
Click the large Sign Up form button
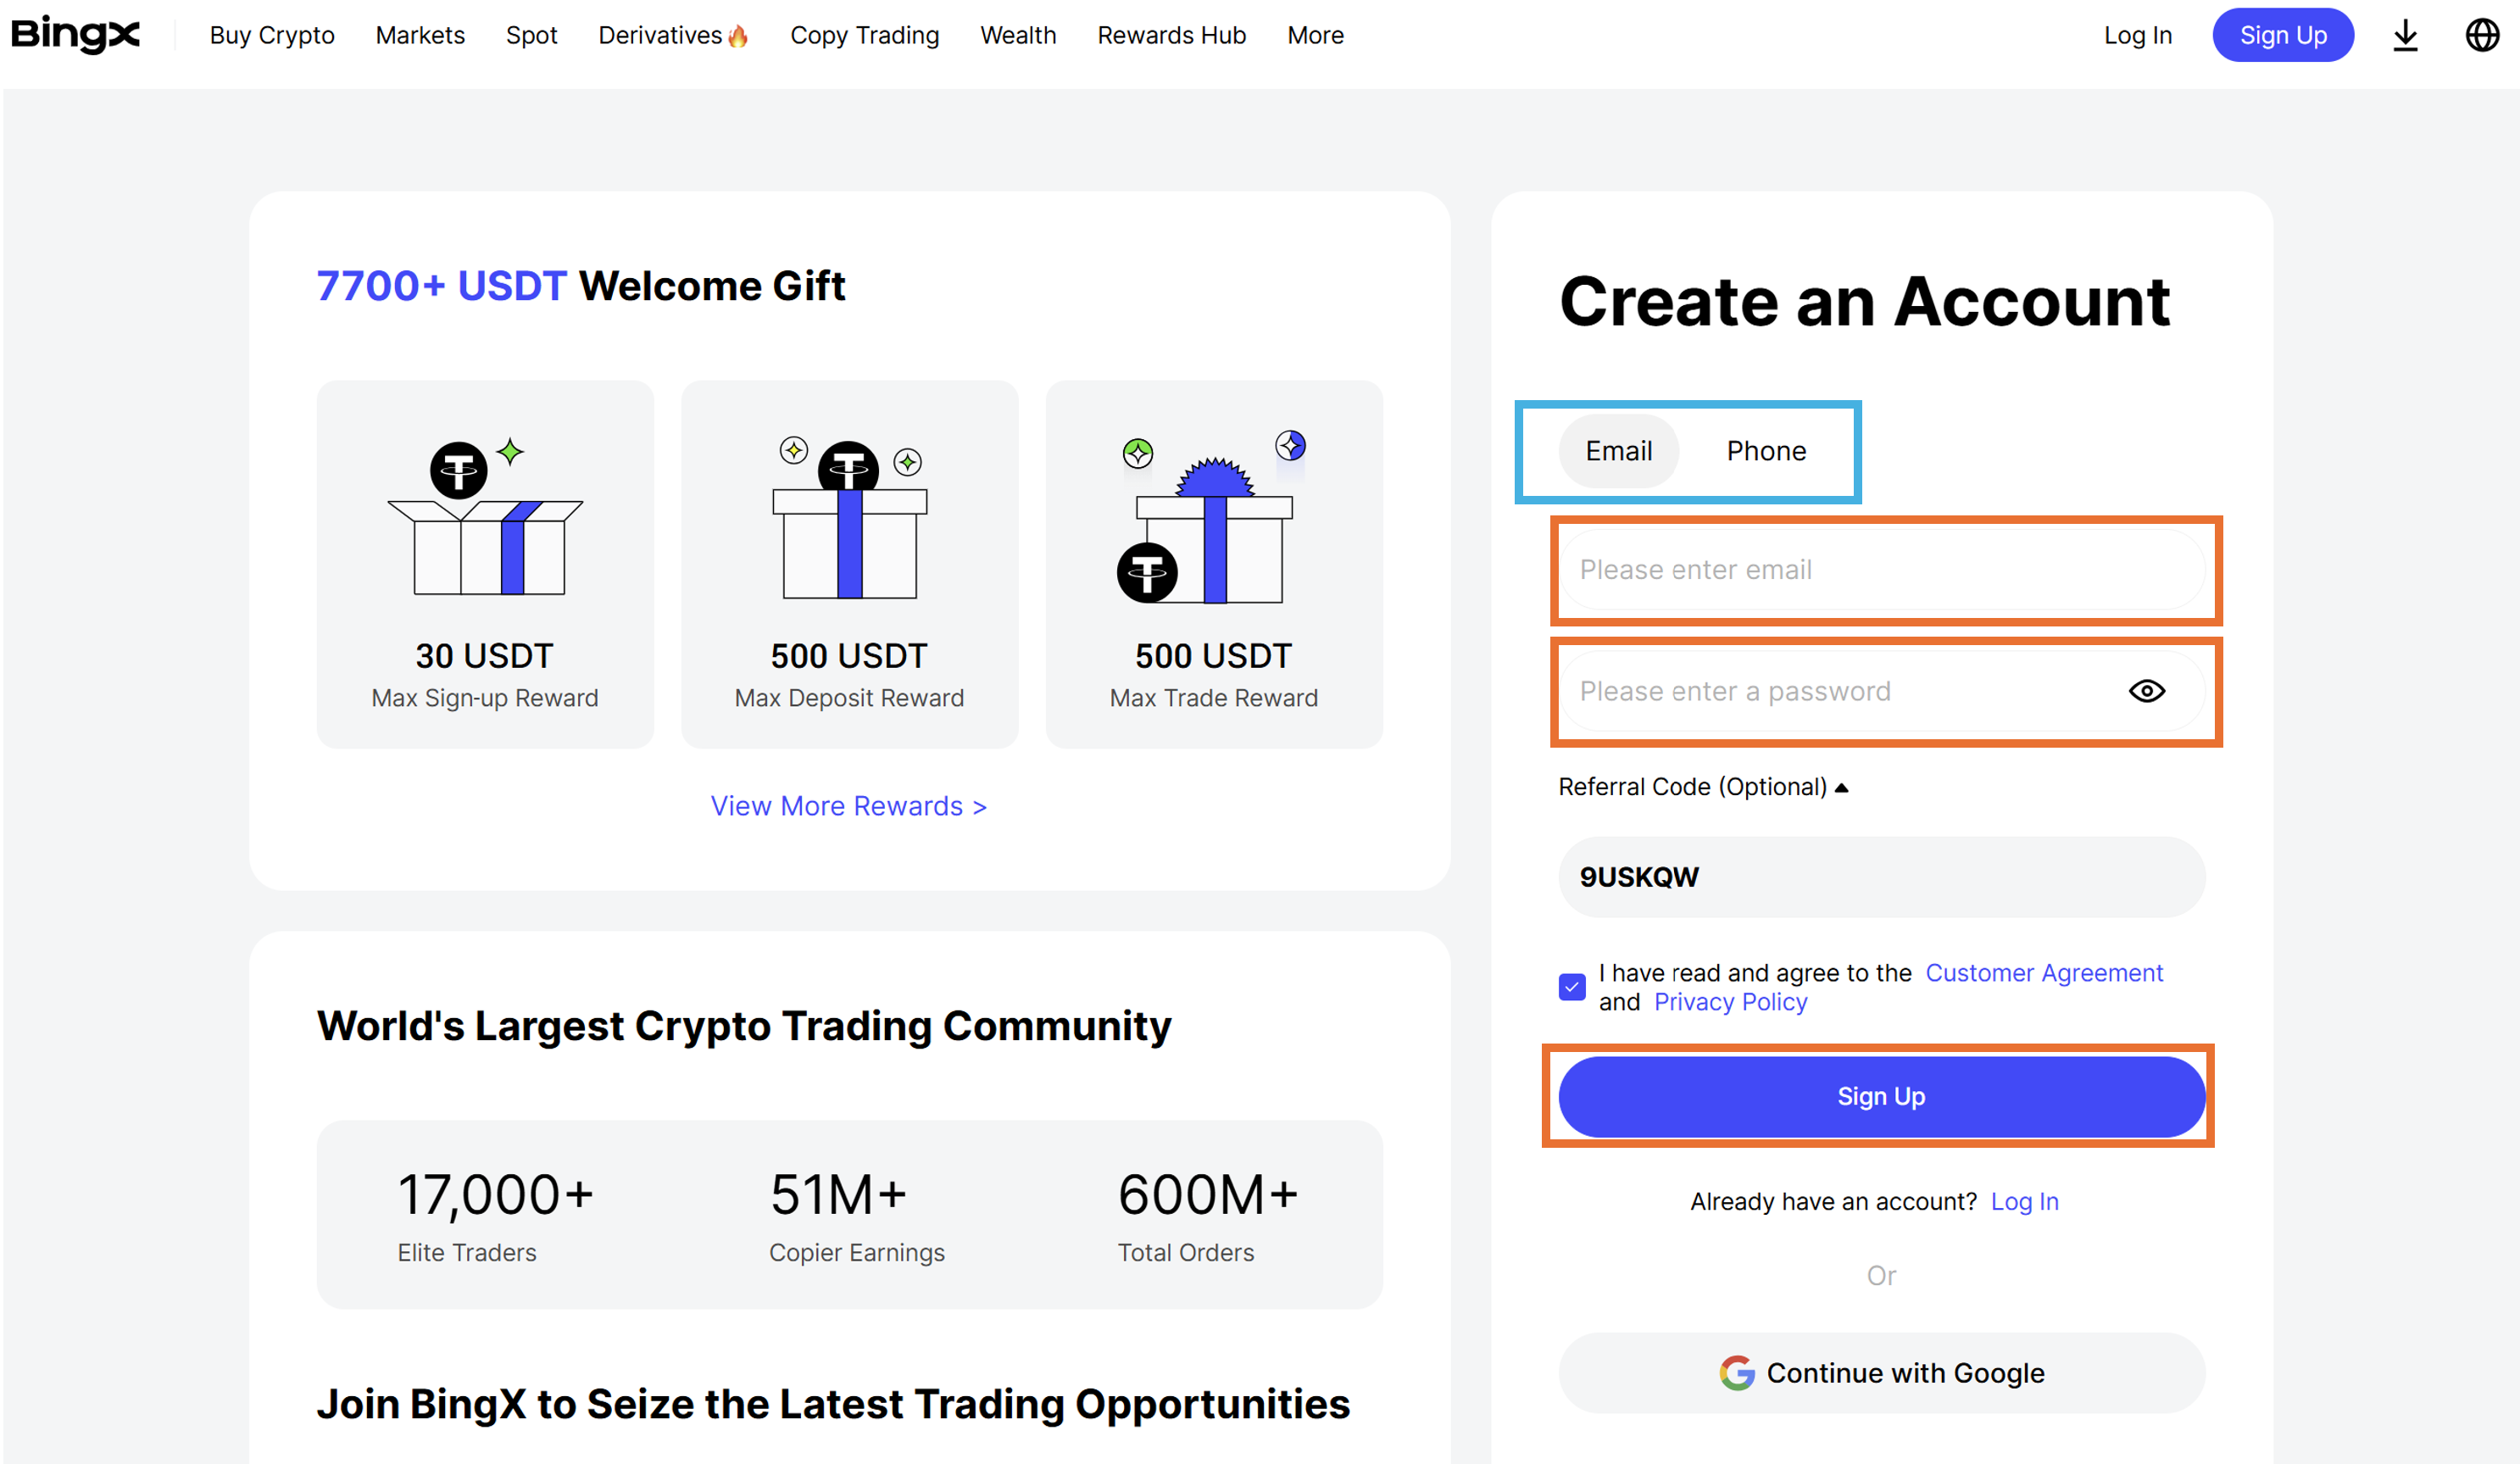point(1881,1096)
